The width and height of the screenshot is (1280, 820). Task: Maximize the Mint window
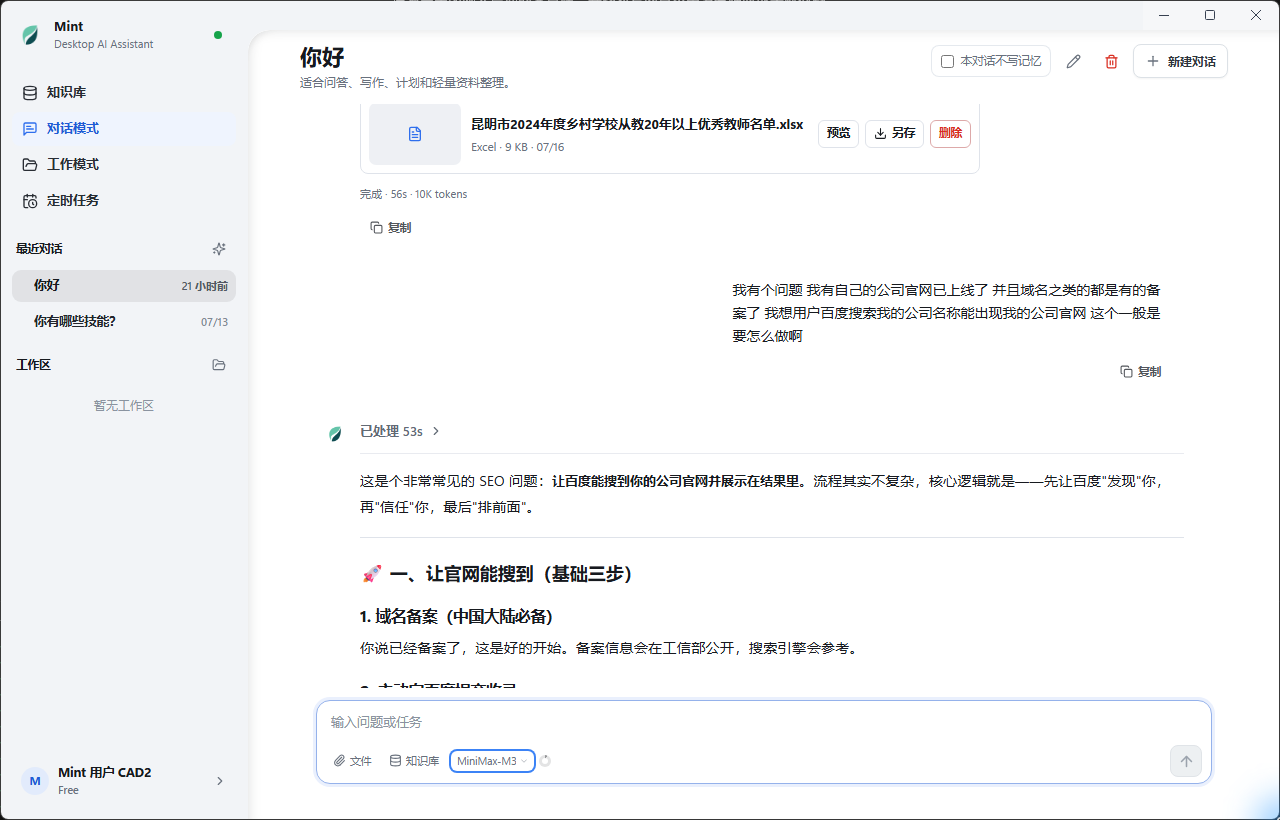(1210, 15)
